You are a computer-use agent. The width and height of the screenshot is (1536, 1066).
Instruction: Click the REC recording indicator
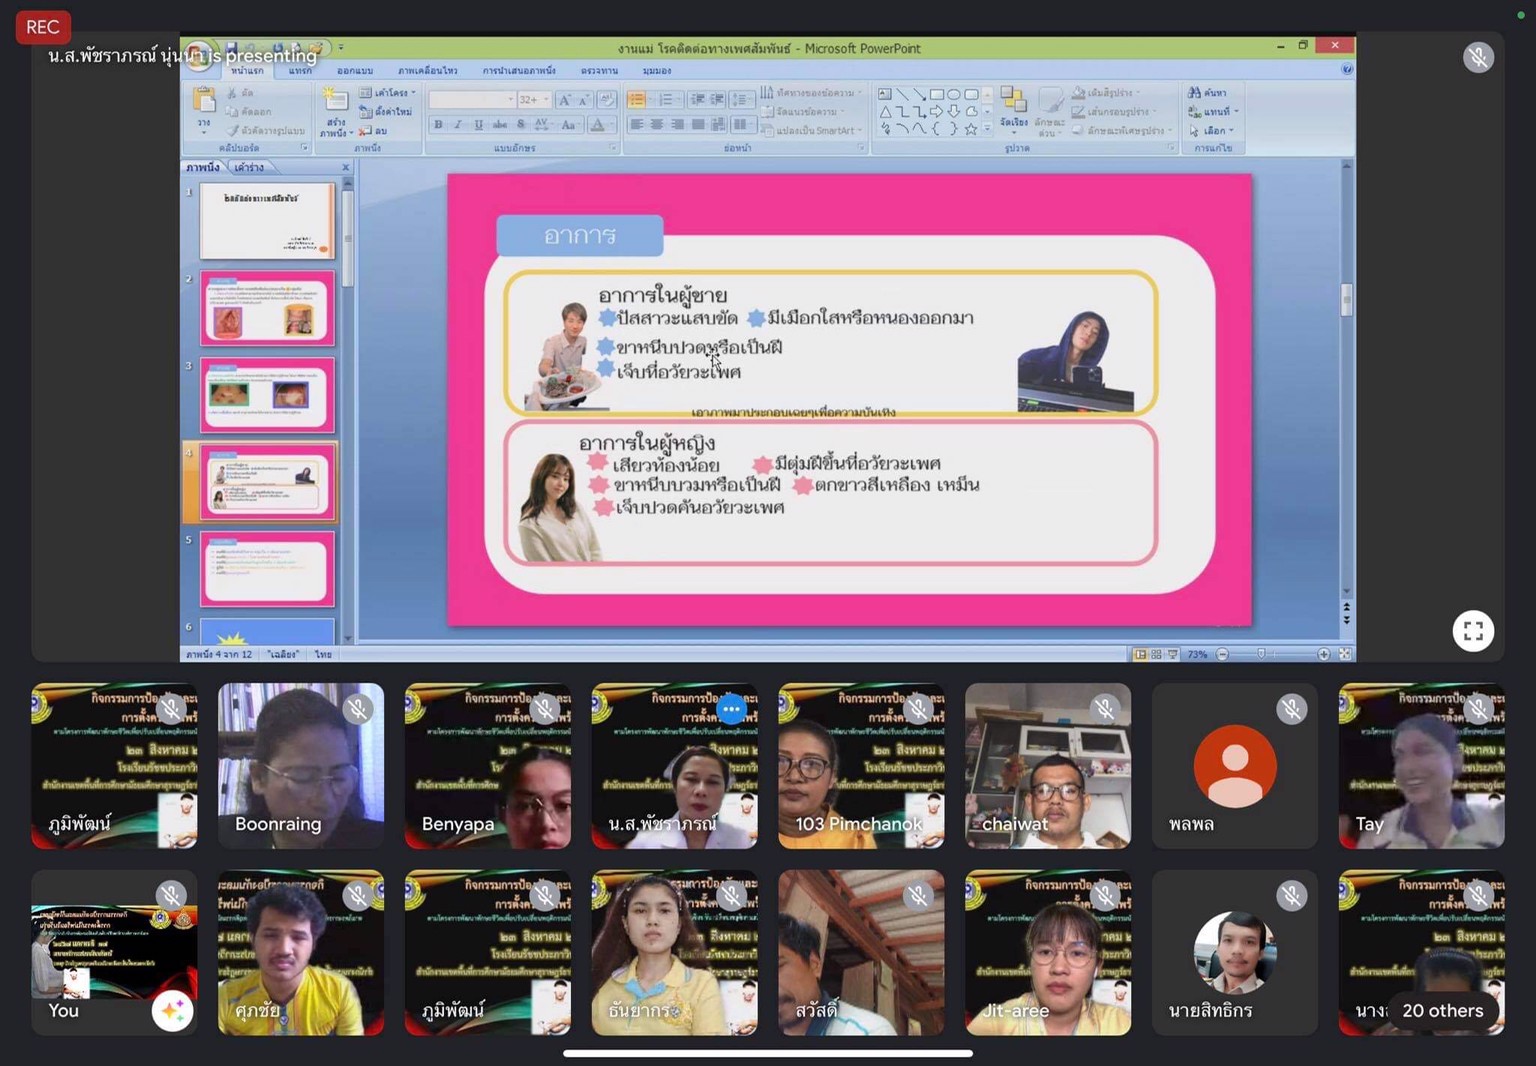pyautogui.click(x=43, y=27)
